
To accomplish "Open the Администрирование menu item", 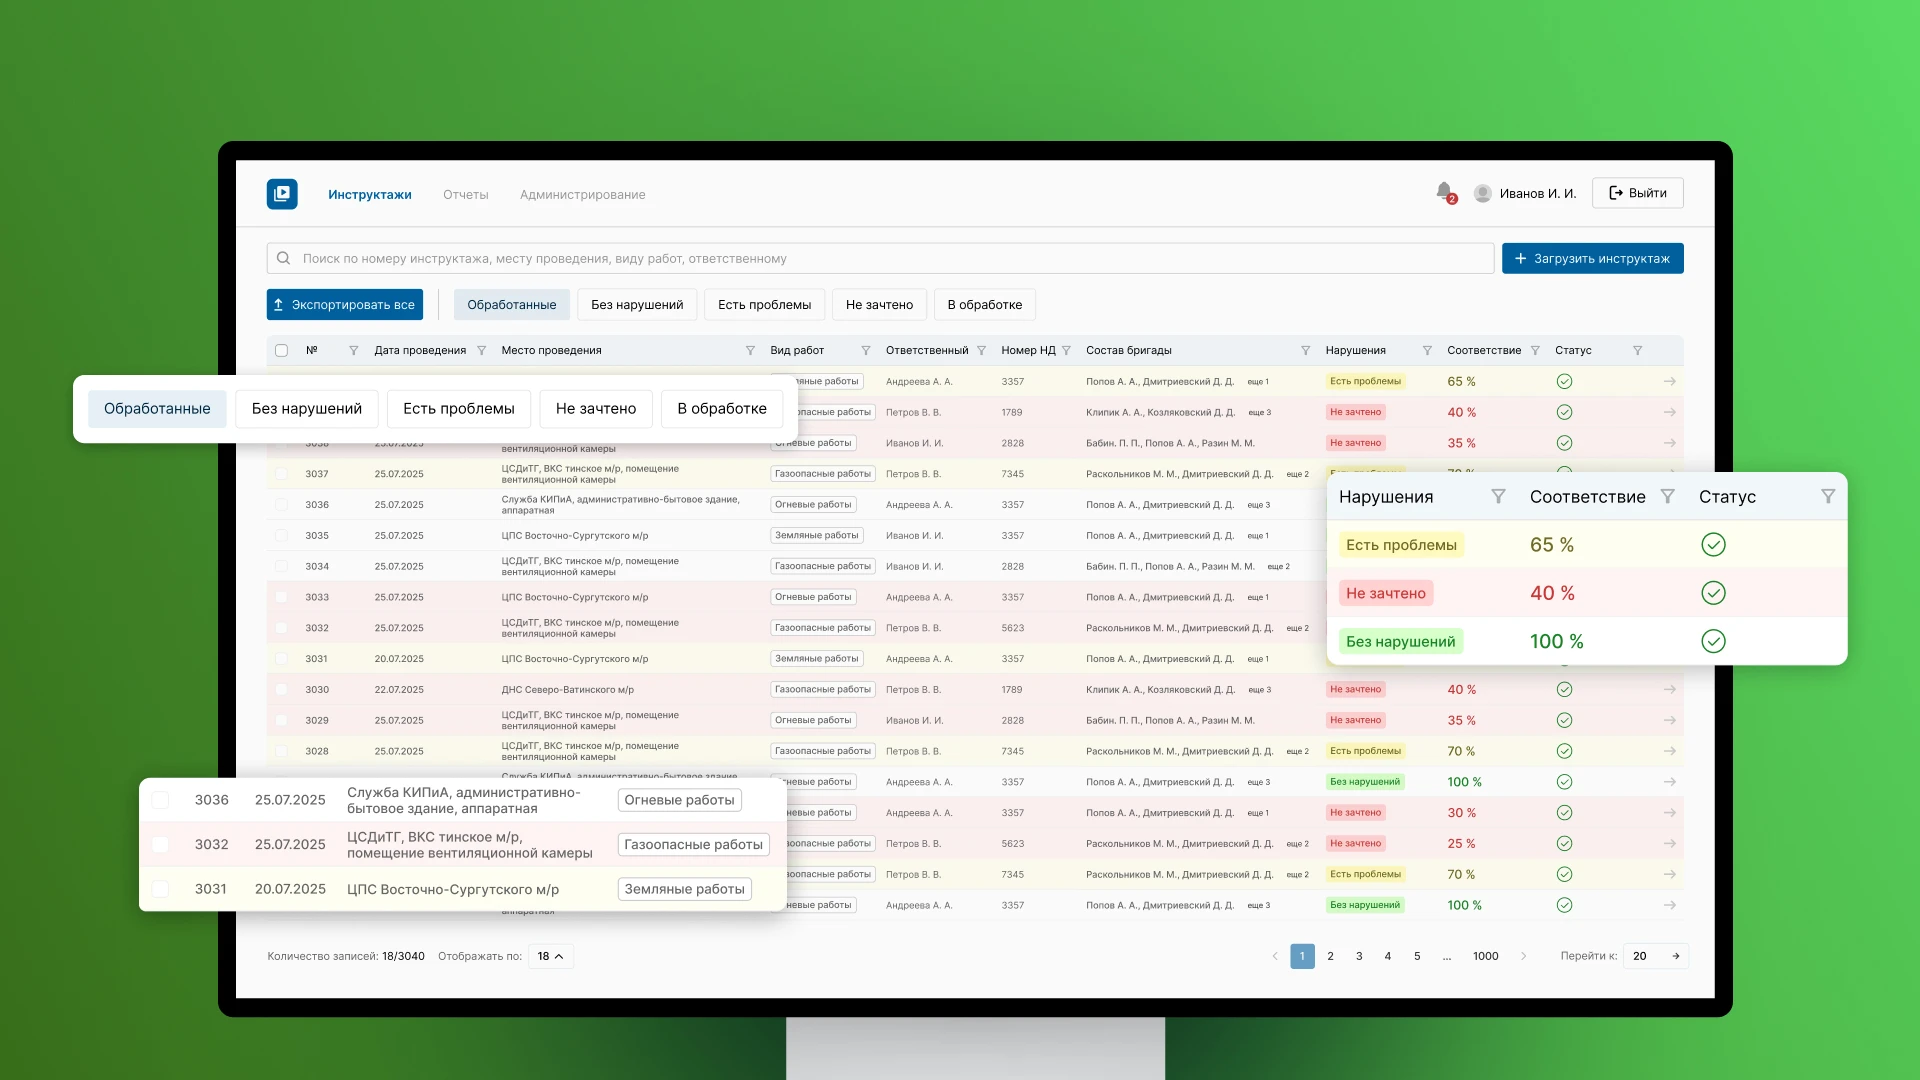I will click(x=582, y=195).
